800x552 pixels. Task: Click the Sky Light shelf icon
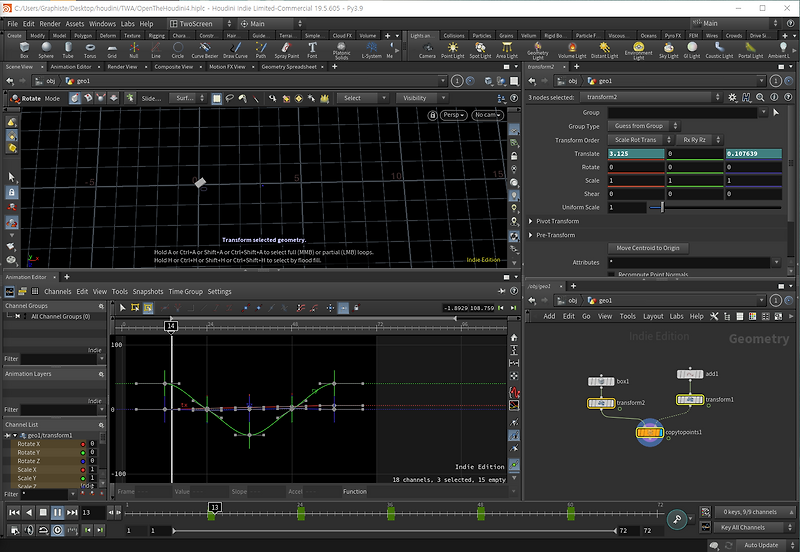click(x=668, y=50)
